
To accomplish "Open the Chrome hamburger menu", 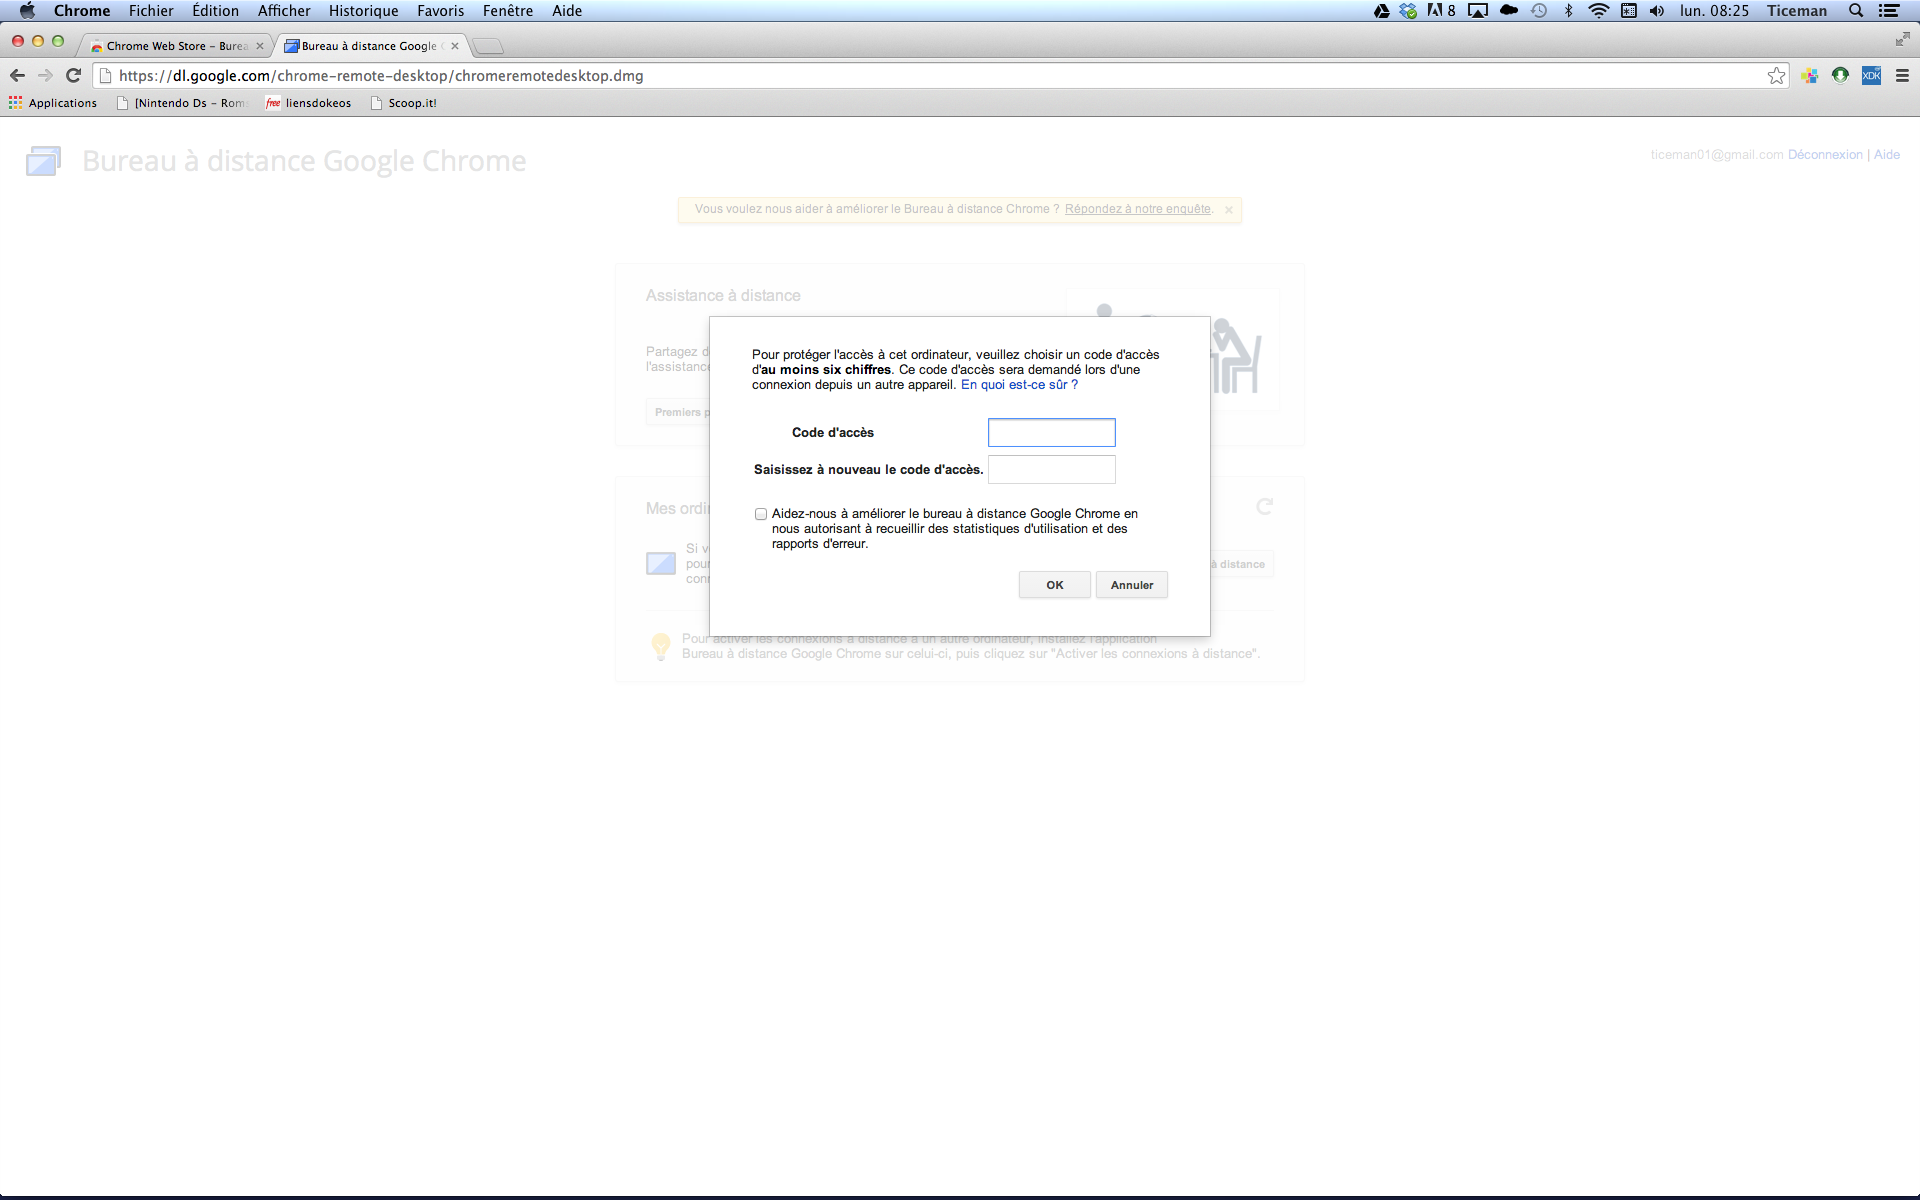I will coord(1902,76).
